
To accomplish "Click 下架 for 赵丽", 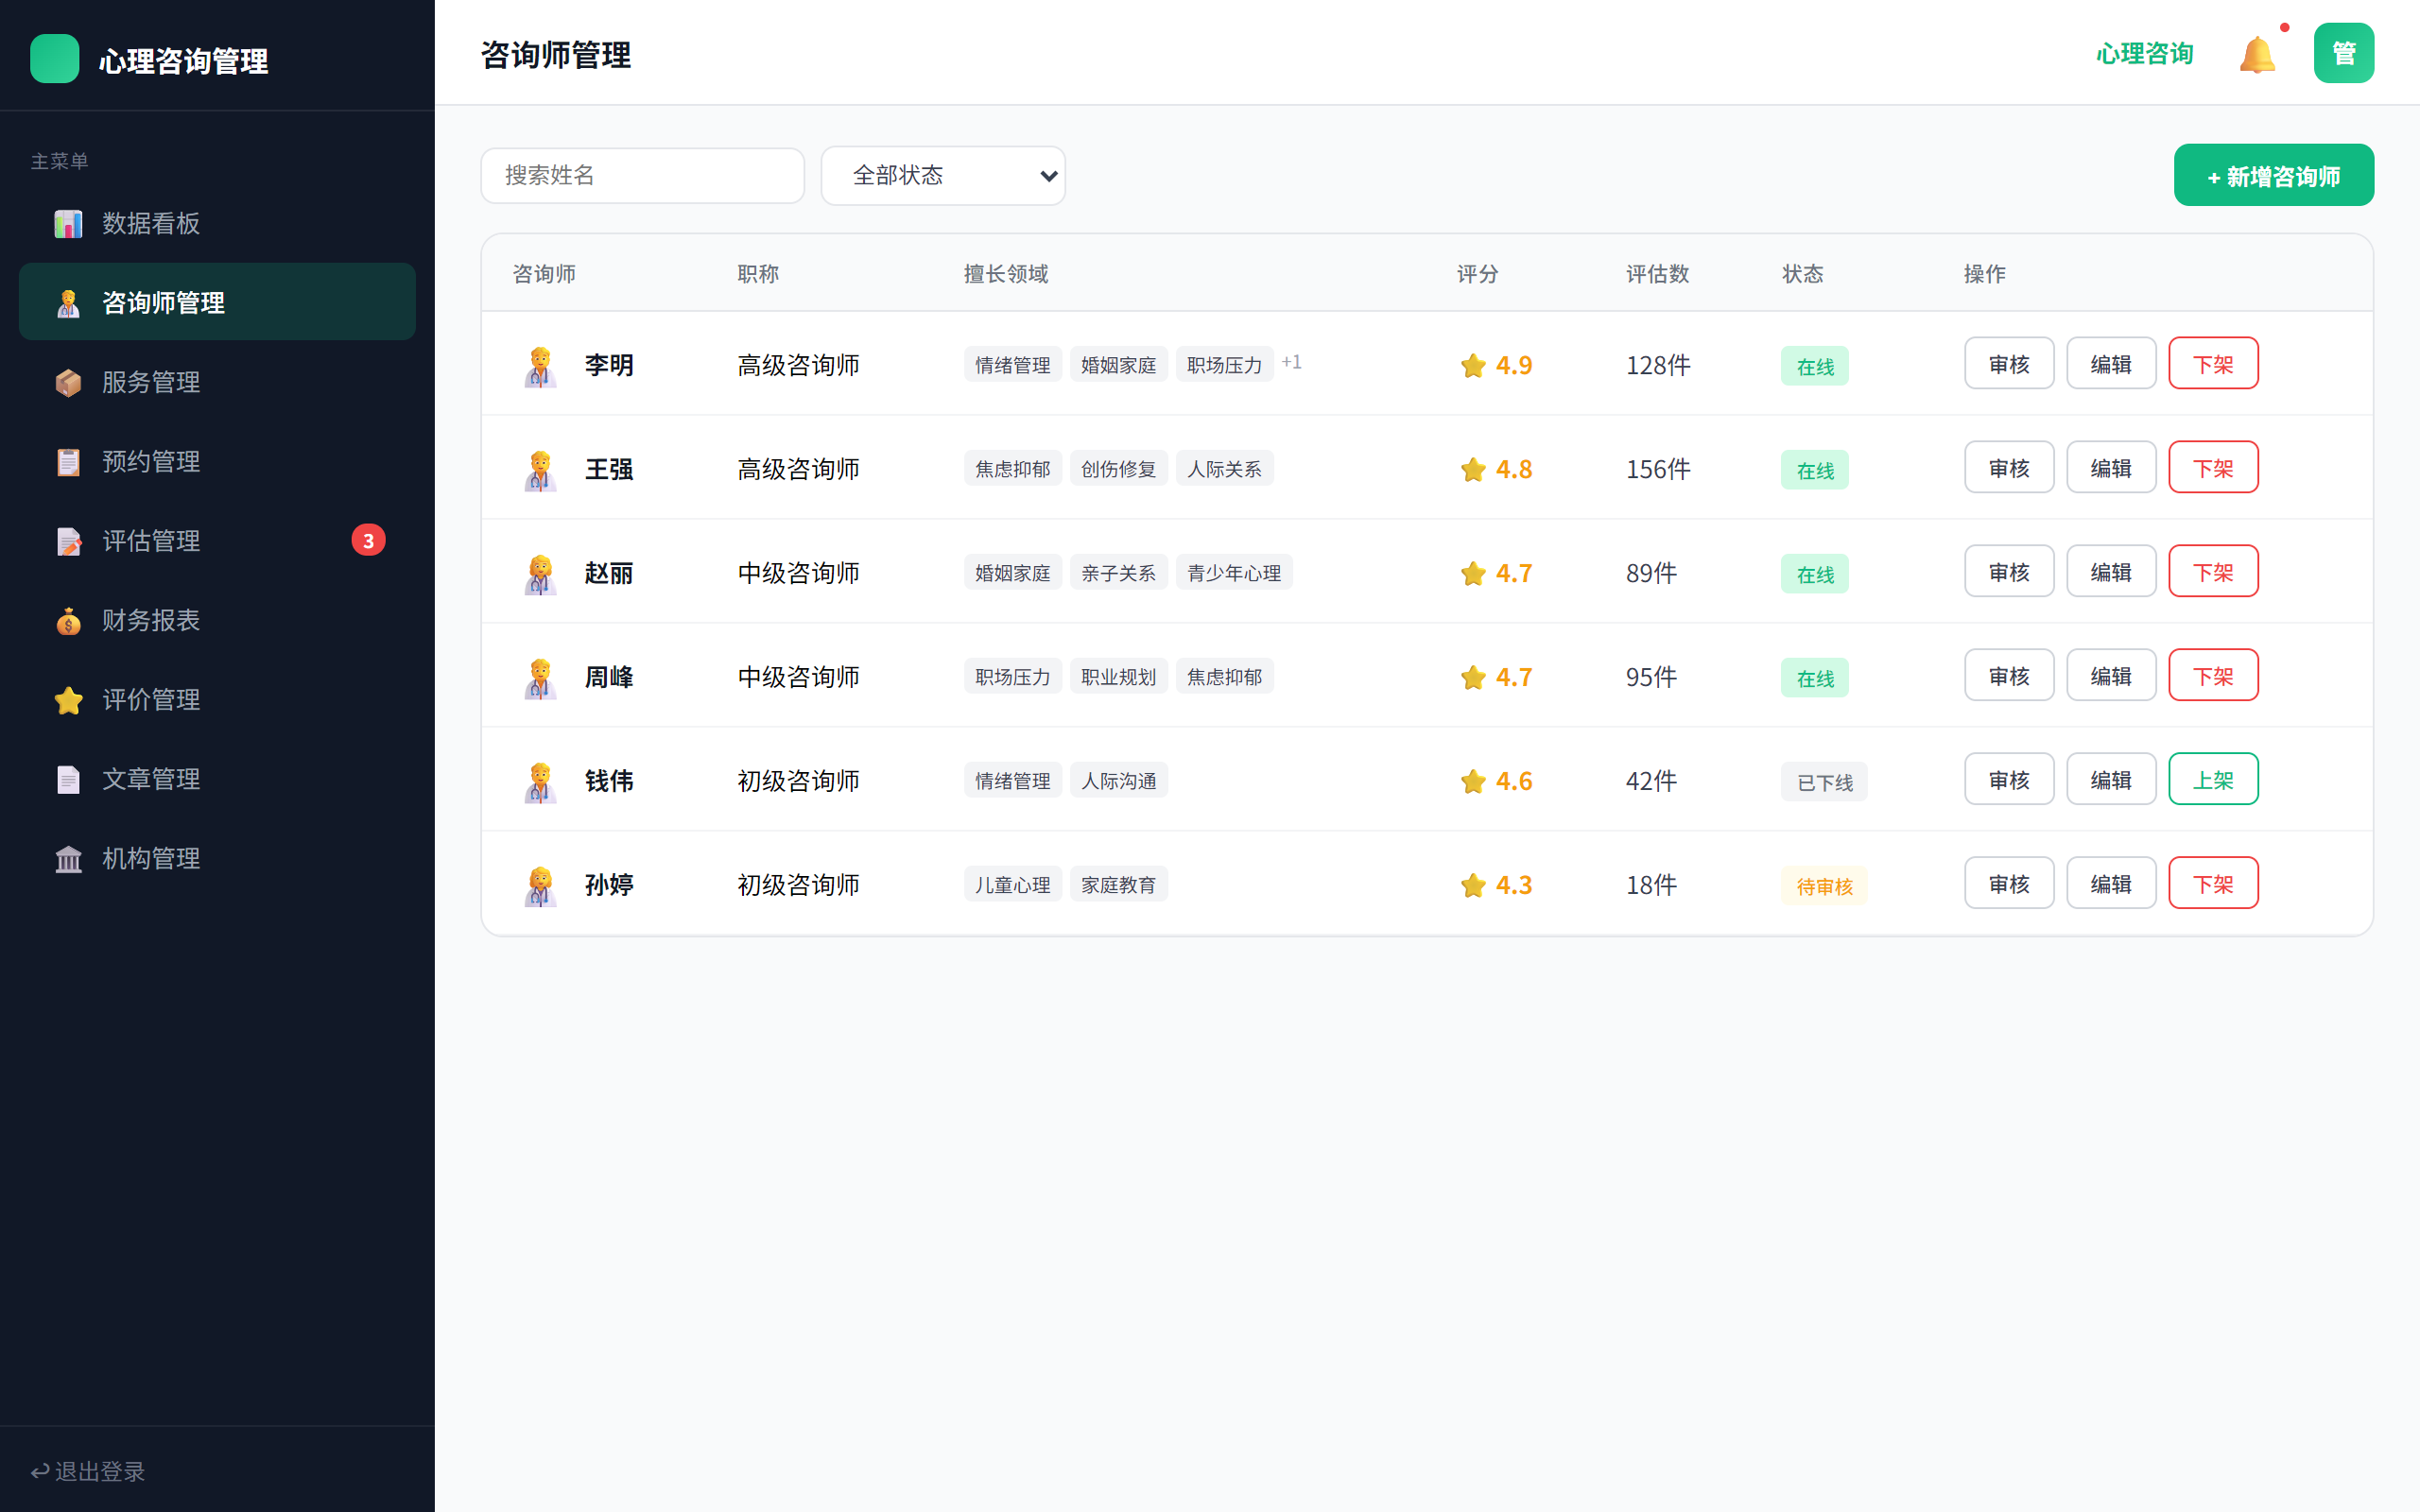I will [2212, 572].
